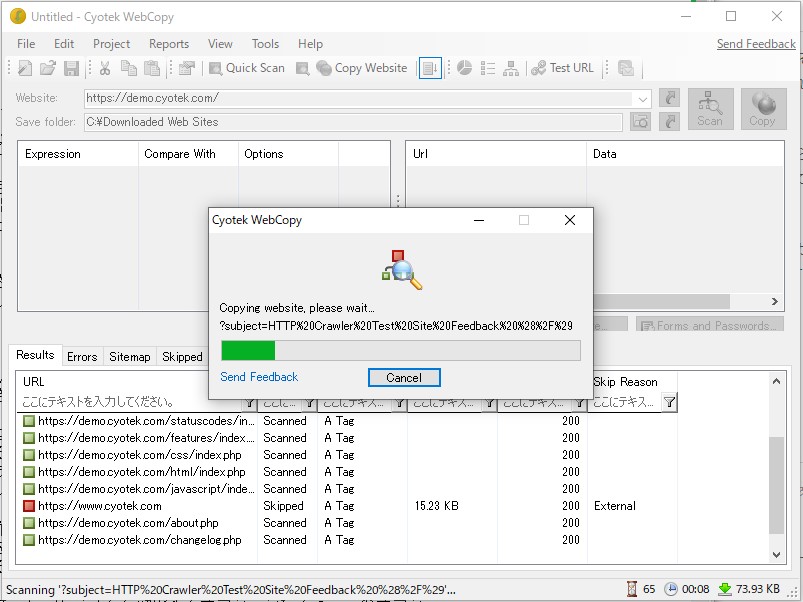
Task: Click Send Feedback link in main window
Action: click(756, 44)
